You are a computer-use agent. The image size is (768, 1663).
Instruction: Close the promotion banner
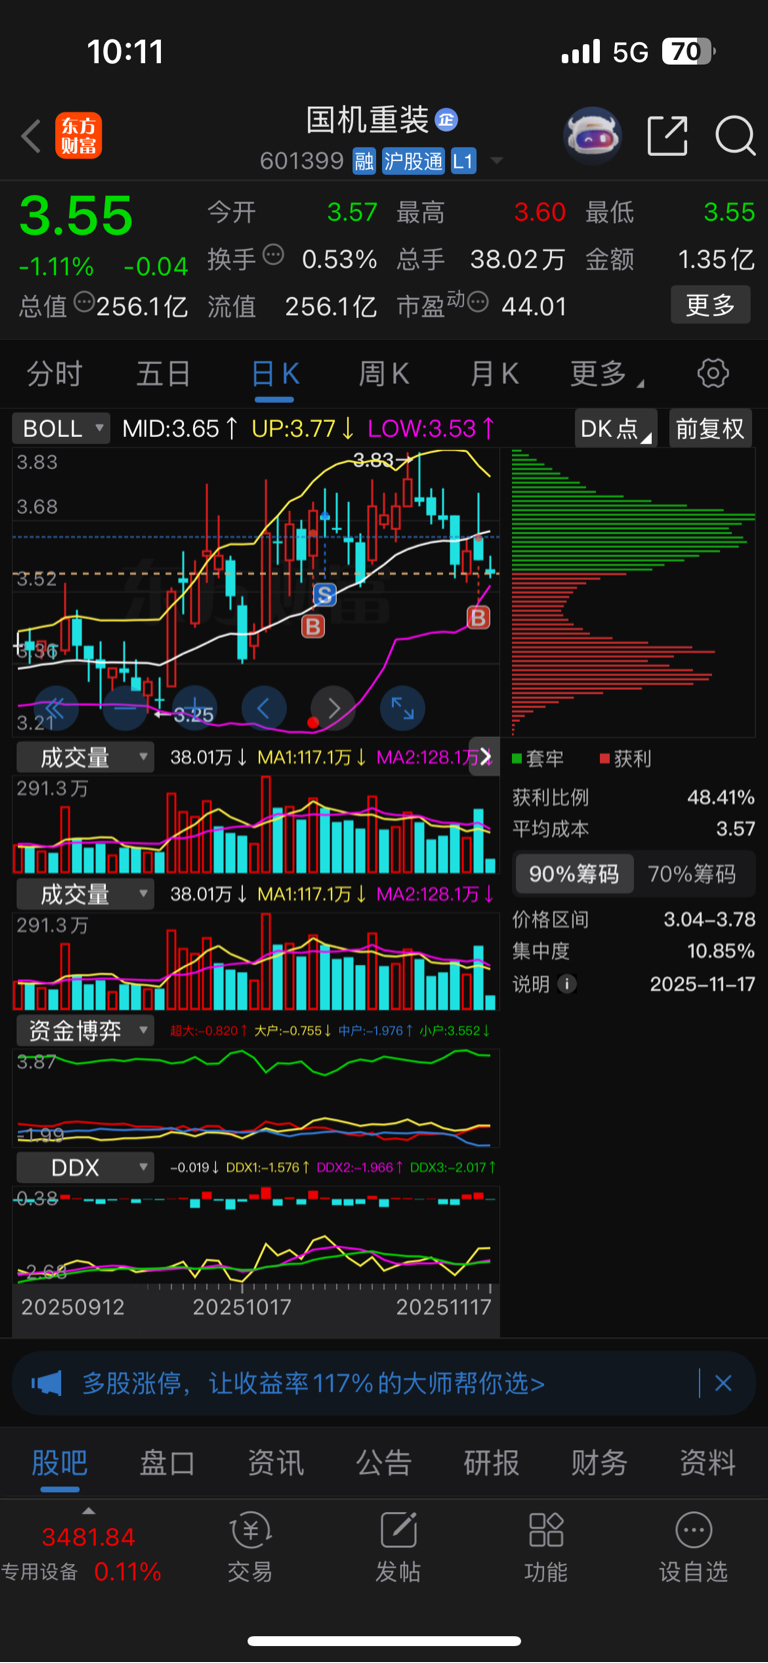723,1383
